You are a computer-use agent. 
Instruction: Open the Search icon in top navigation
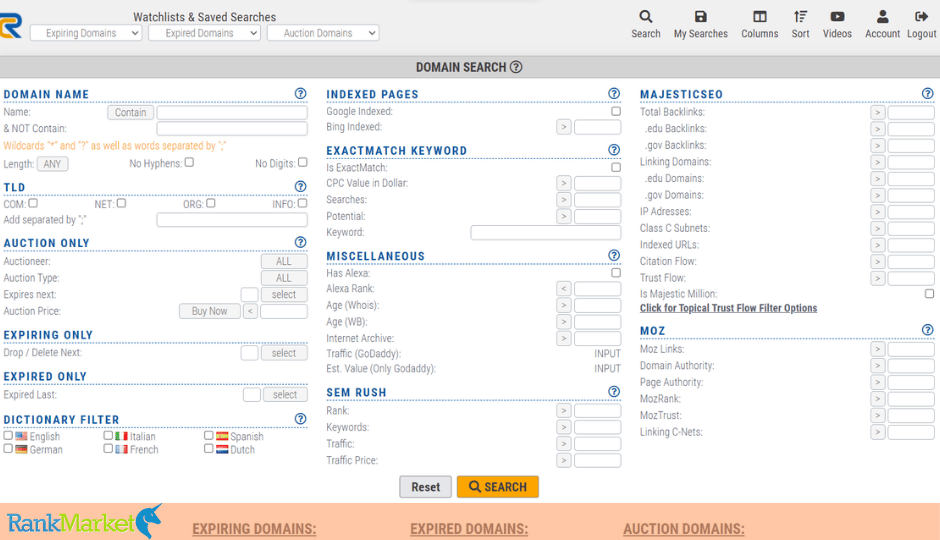pos(646,17)
